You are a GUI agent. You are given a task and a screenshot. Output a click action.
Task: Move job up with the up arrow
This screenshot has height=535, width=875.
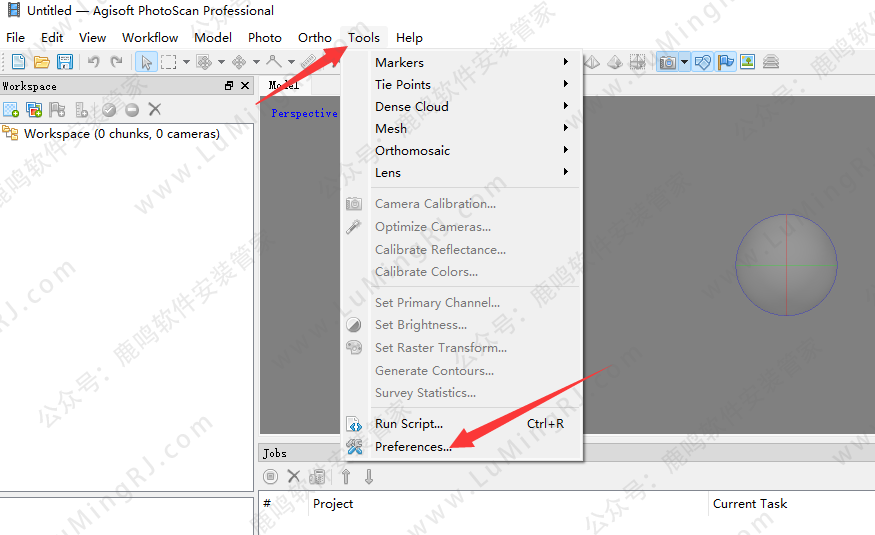(346, 476)
